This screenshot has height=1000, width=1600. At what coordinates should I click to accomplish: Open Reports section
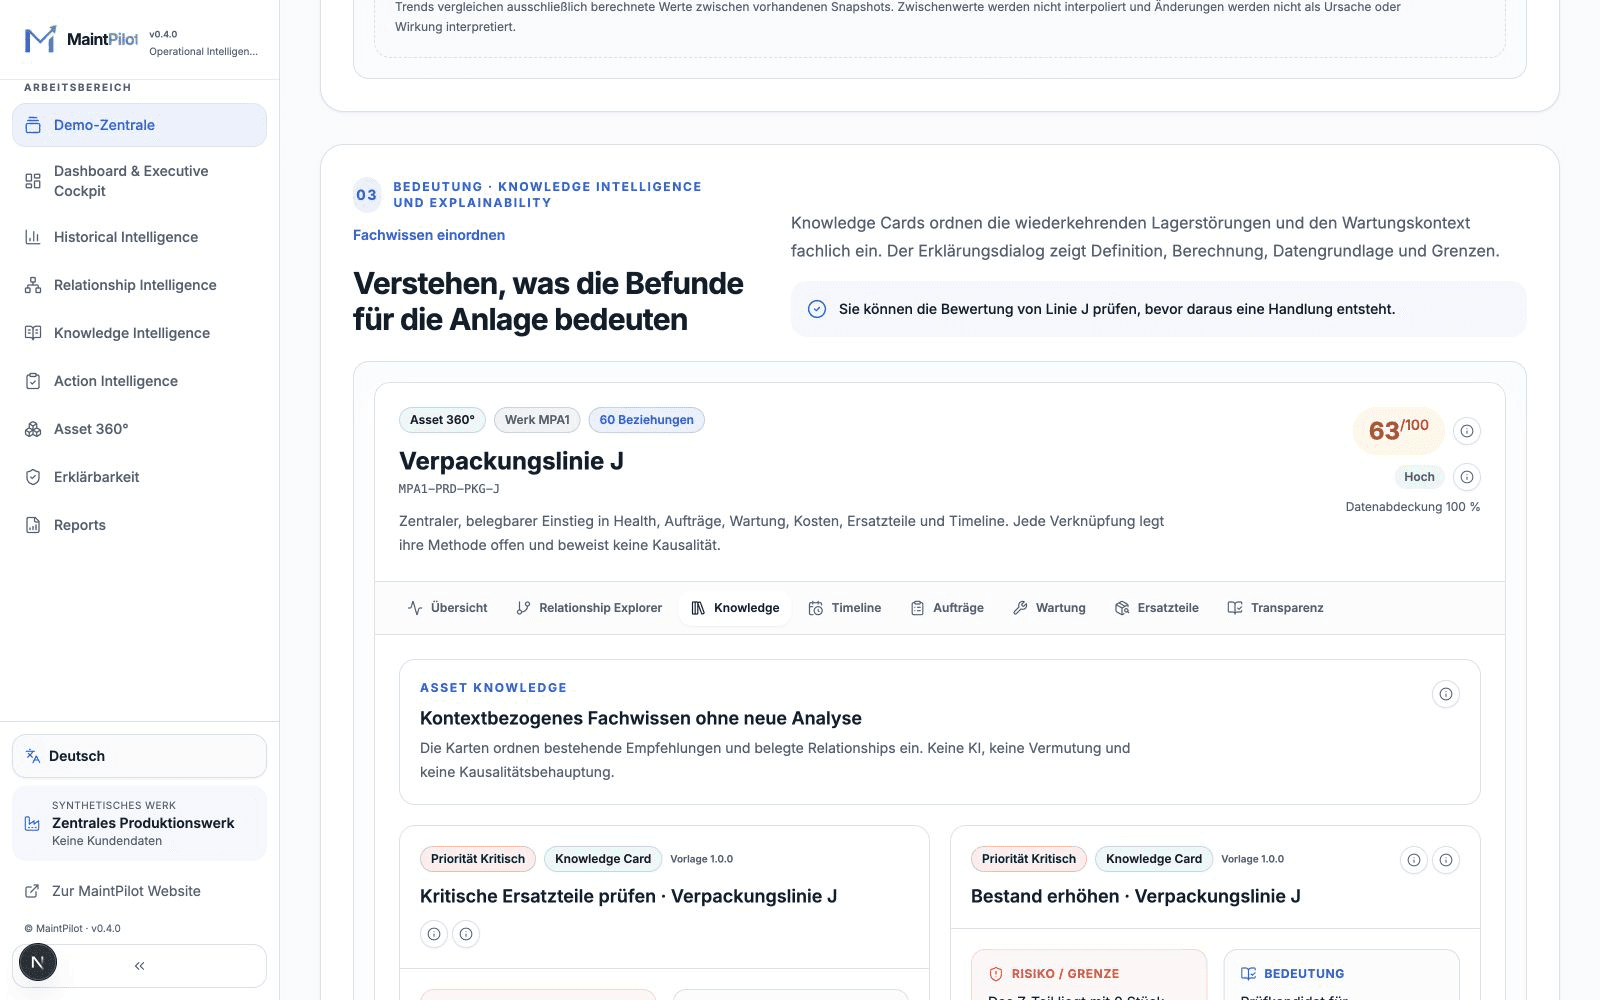139,525
